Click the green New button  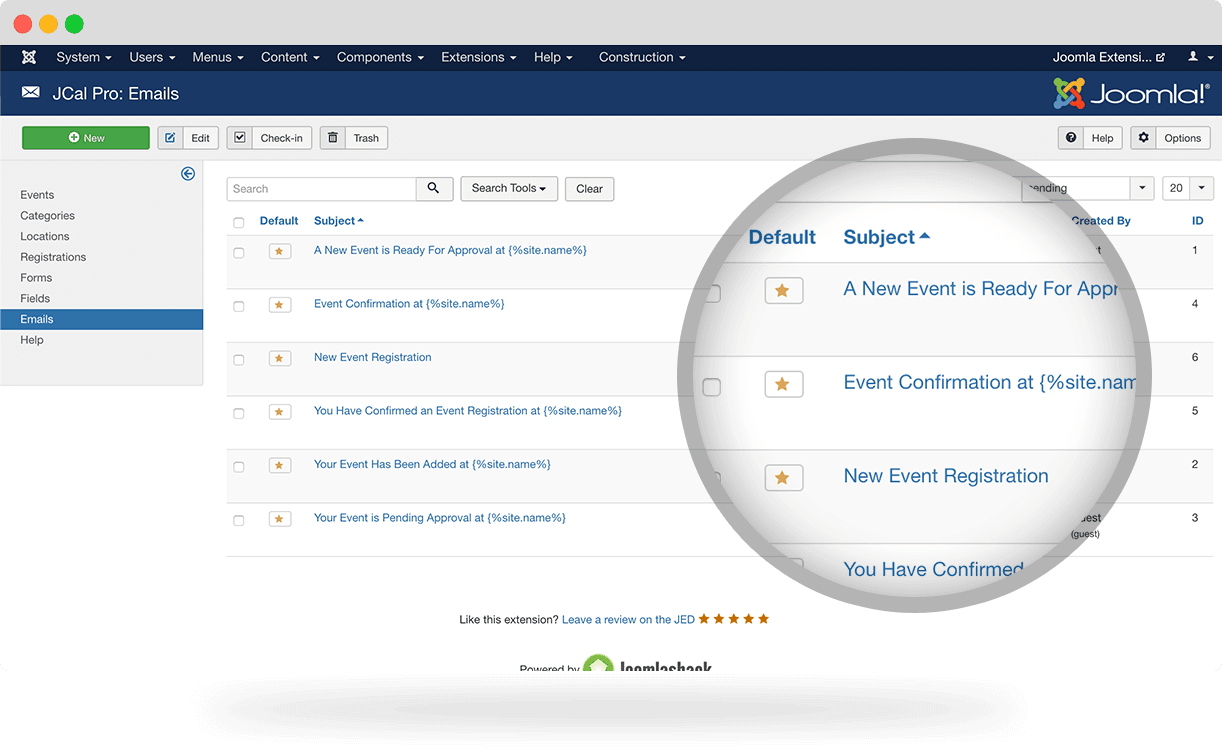(86, 138)
